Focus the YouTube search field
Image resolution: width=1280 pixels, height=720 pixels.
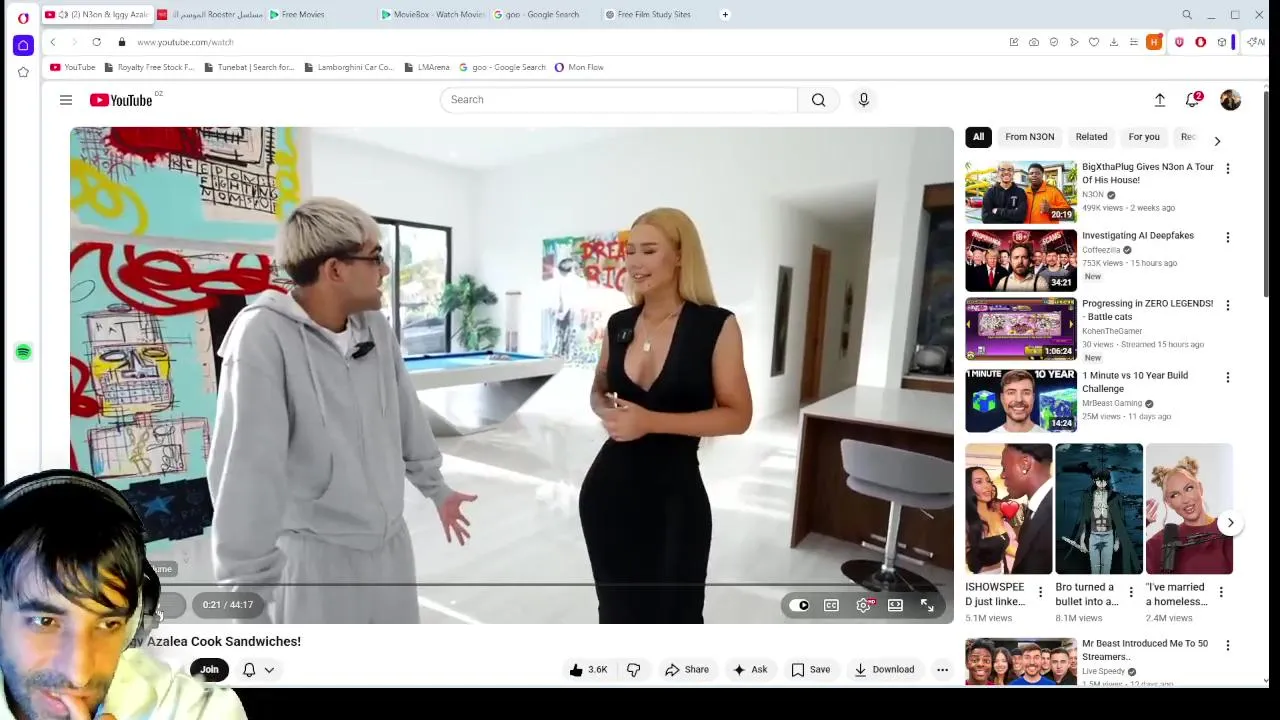tap(619, 100)
